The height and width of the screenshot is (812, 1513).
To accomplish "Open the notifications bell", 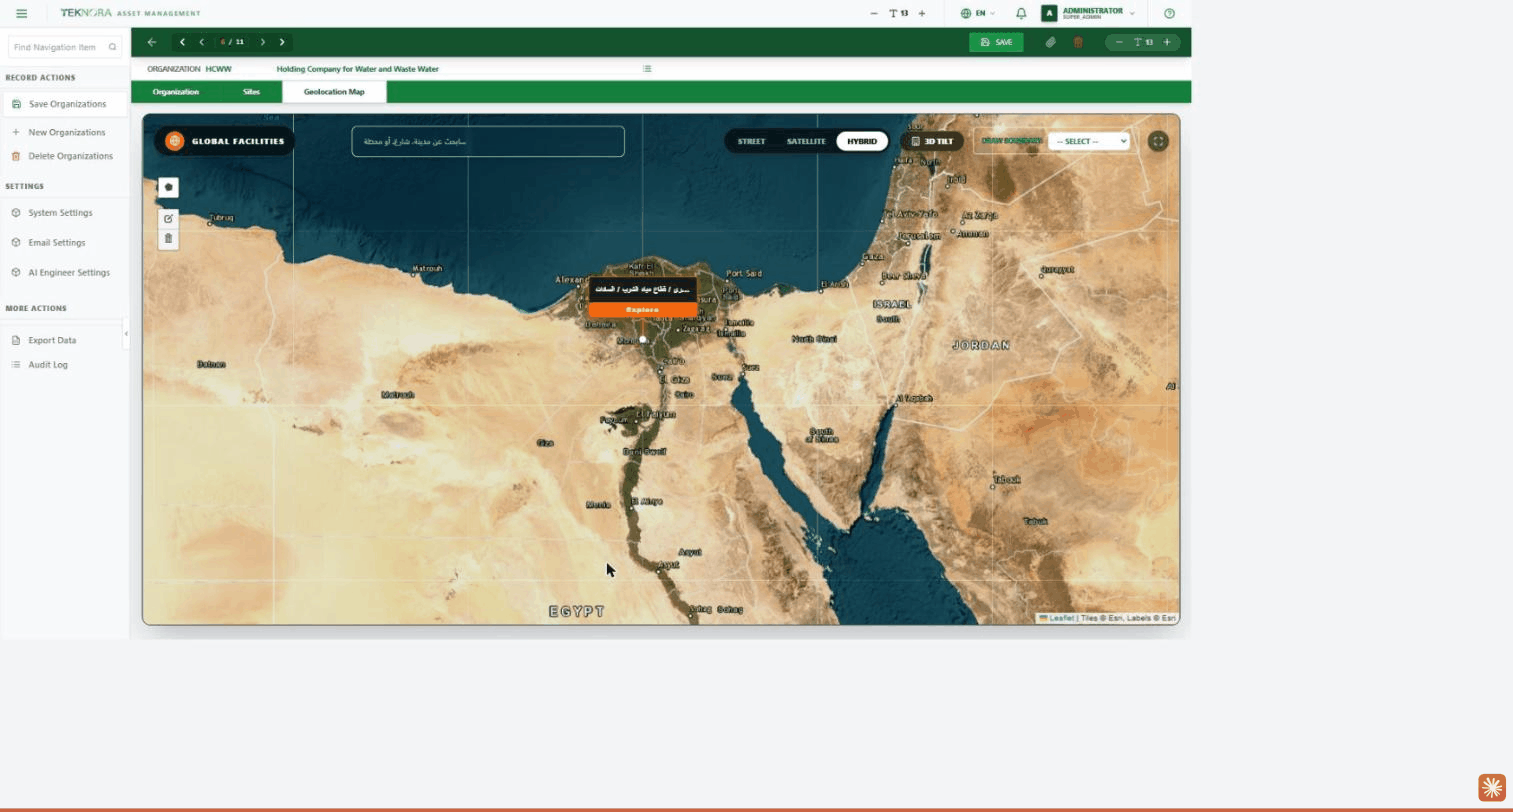I will click(1021, 13).
